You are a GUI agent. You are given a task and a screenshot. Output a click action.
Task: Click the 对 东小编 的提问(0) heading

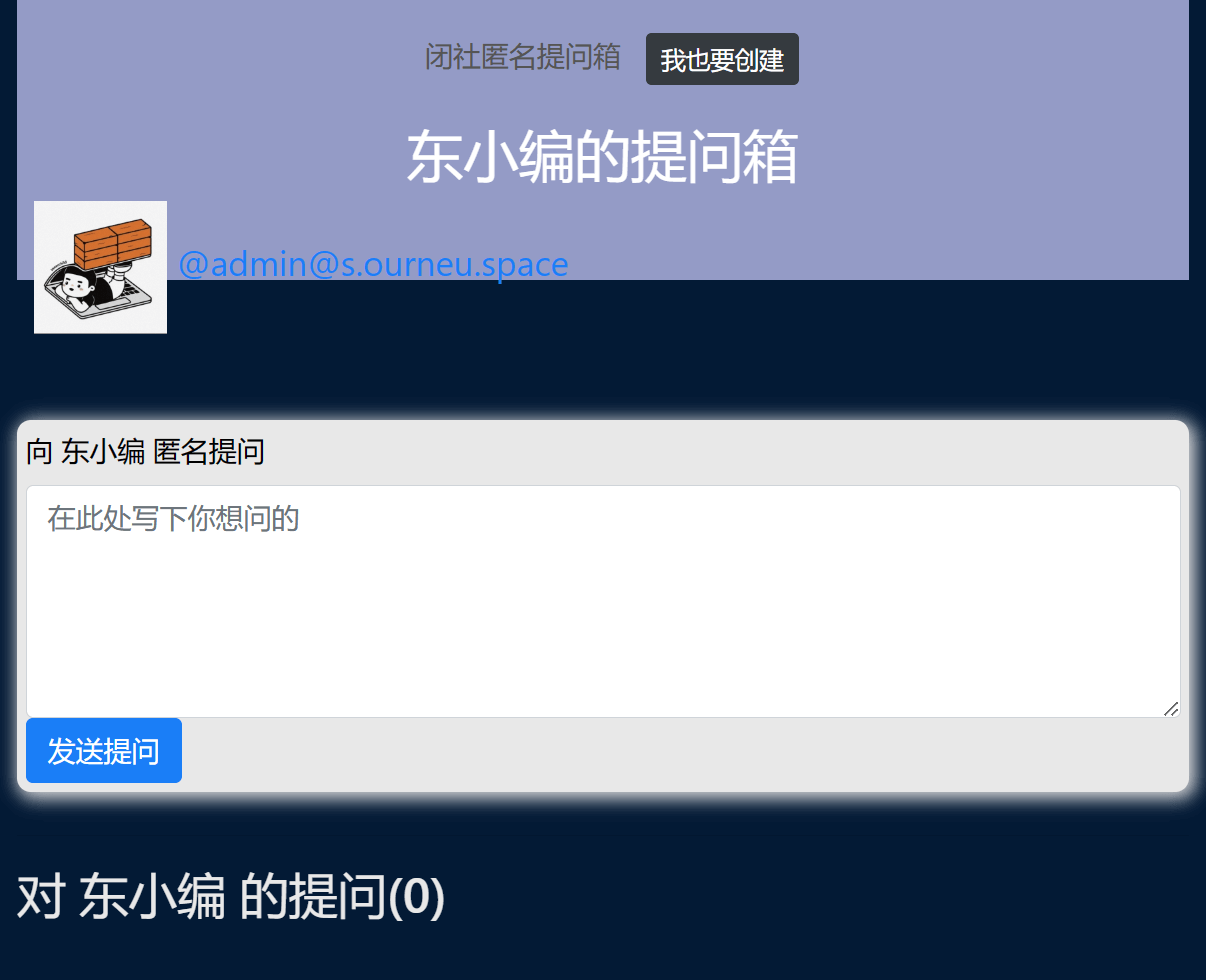(x=231, y=896)
